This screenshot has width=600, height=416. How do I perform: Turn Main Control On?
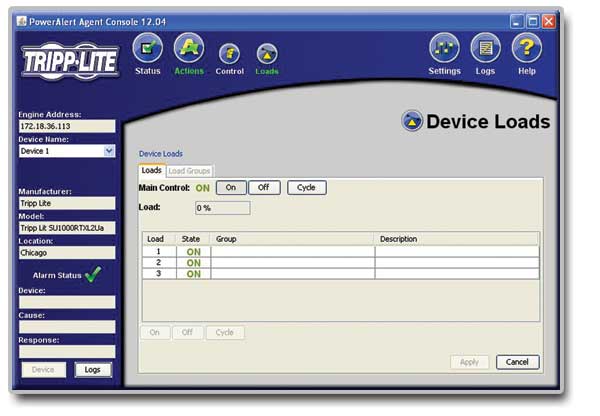click(x=230, y=187)
